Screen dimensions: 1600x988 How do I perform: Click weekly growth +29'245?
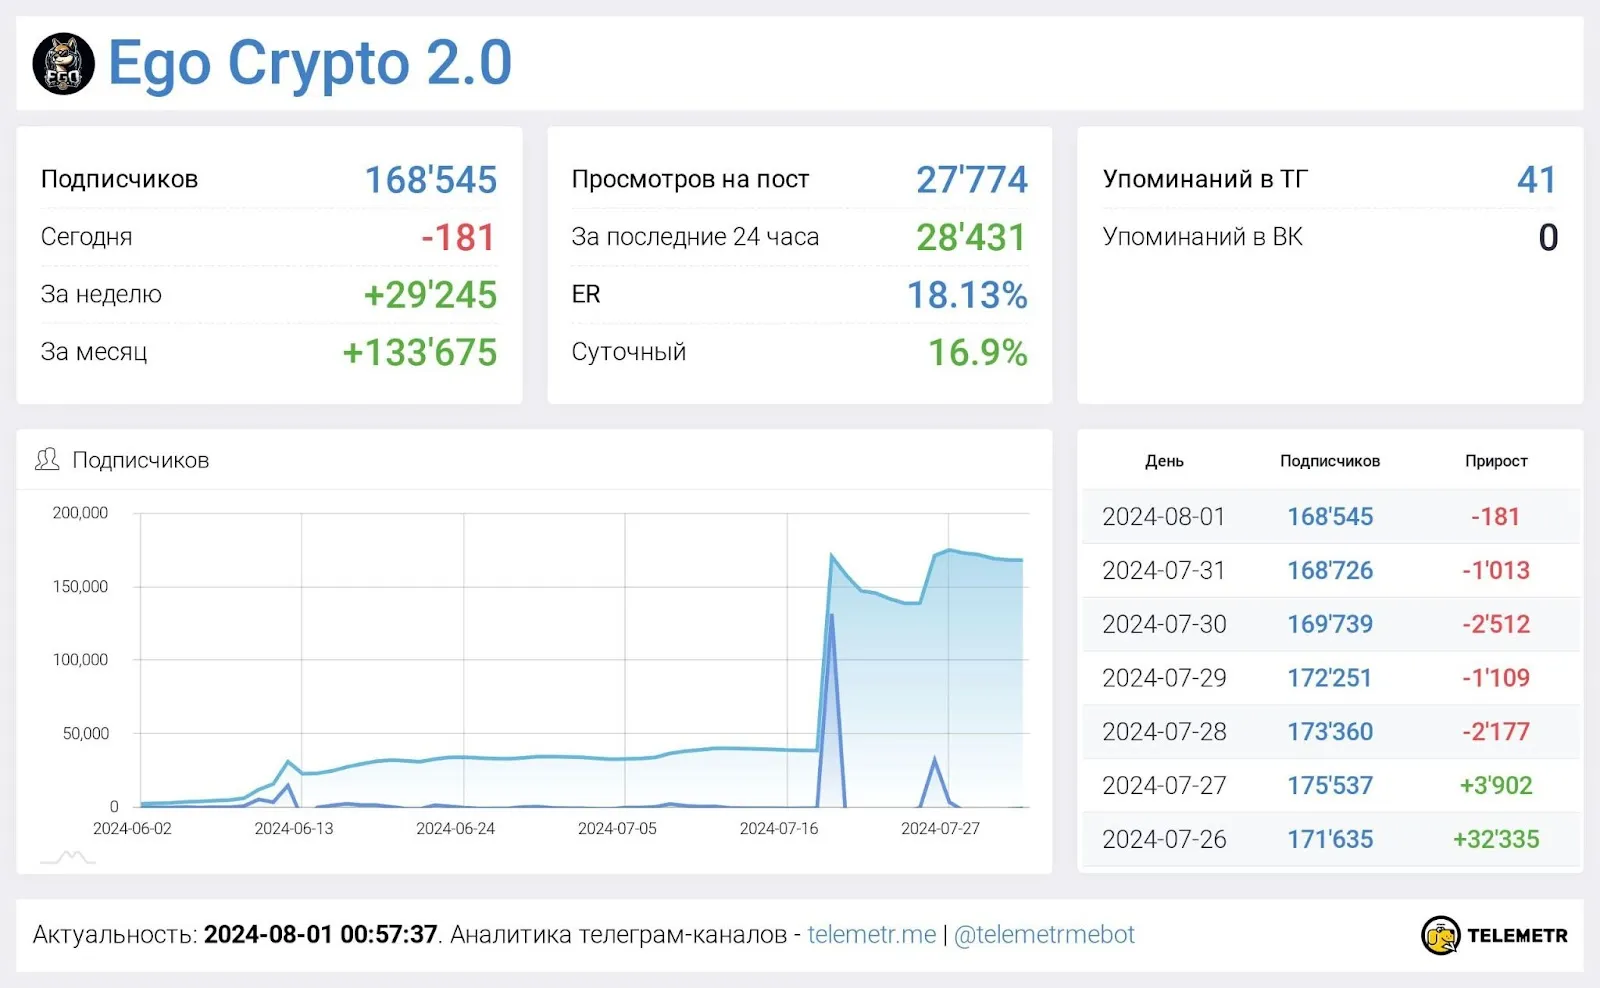point(430,294)
